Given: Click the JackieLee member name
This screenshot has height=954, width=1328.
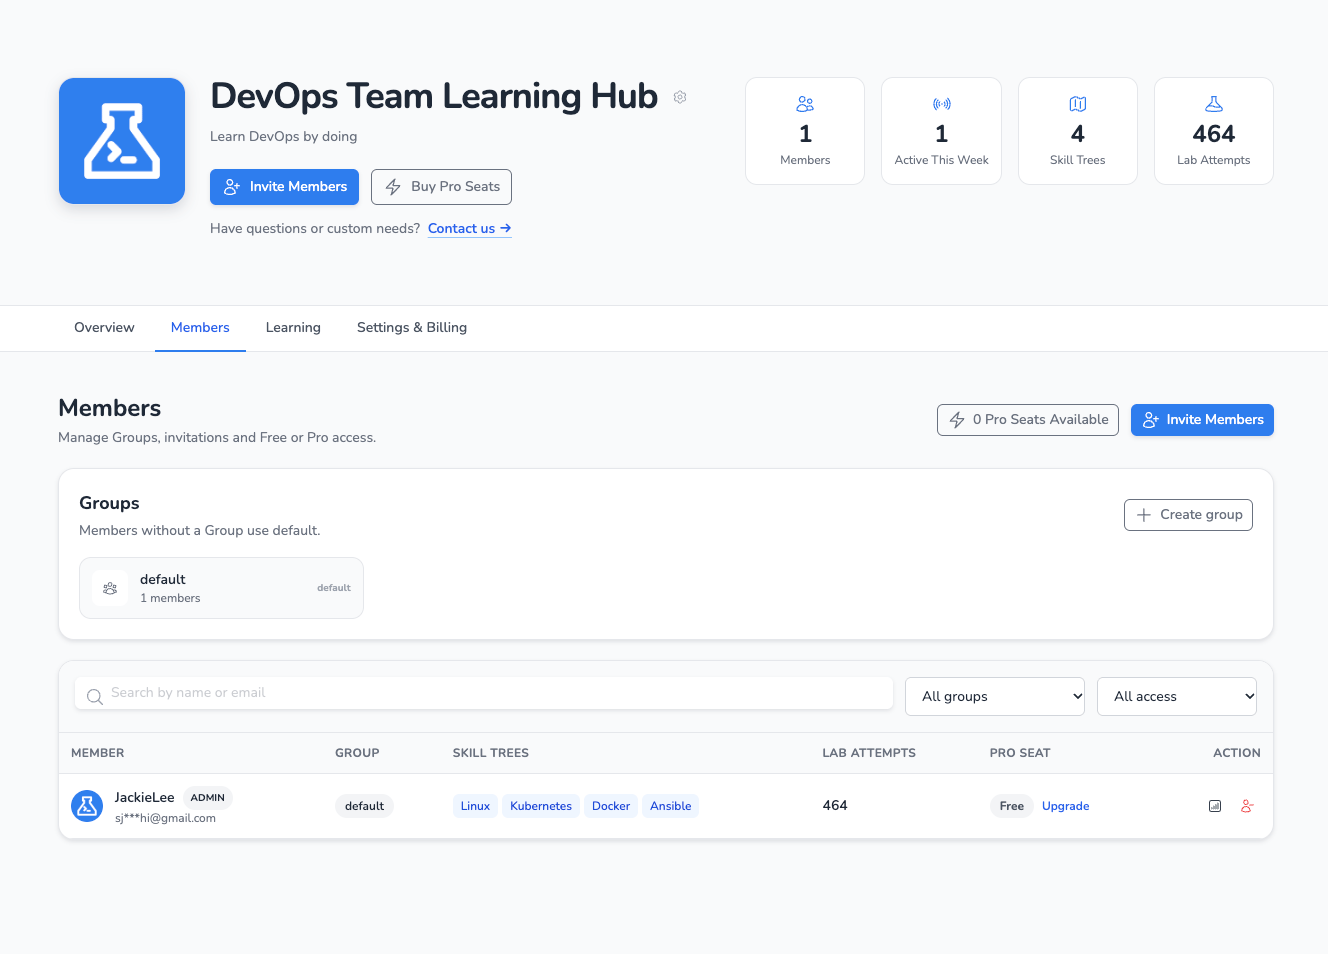Looking at the screenshot, I should tap(144, 797).
